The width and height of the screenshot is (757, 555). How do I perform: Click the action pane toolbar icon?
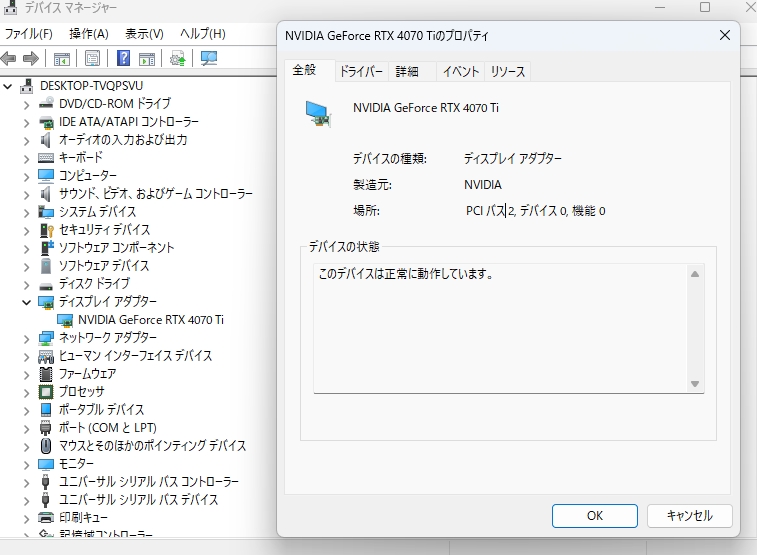point(147,59)
